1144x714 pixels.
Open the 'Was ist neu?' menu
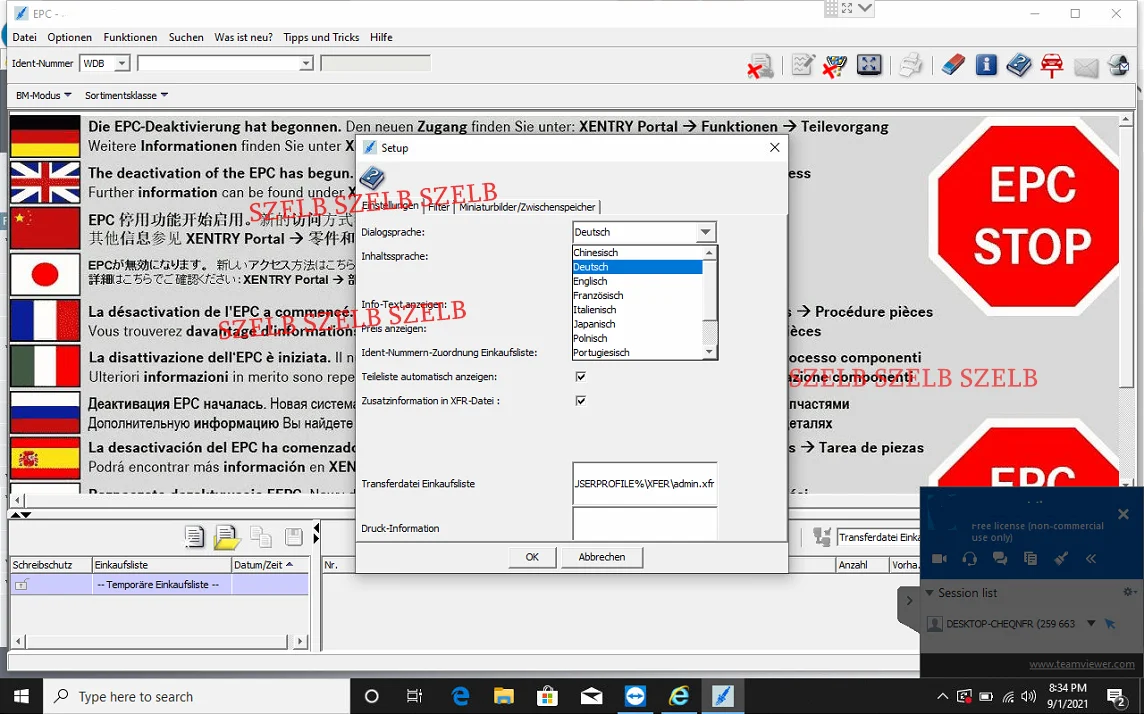tap(244, 37)
